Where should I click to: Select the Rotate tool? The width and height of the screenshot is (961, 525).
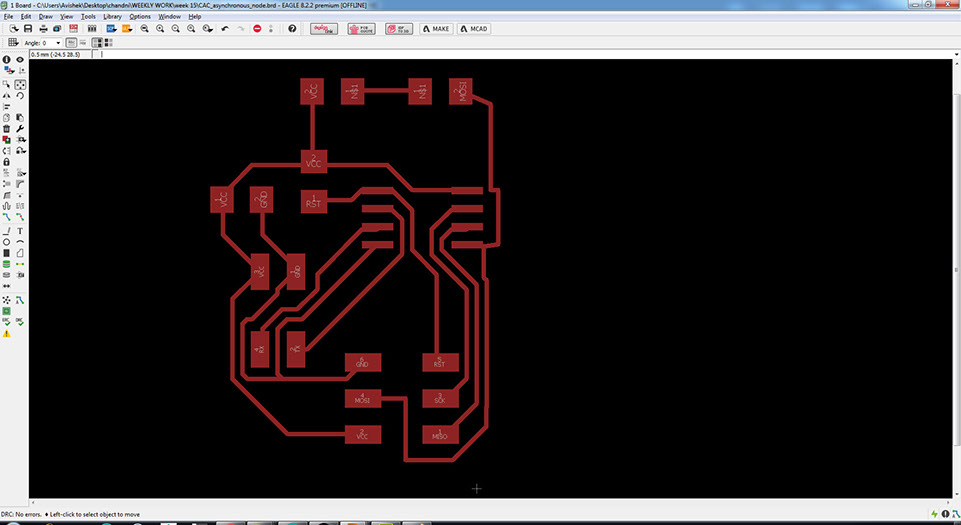pyautogui.click(x=20, y=96)
